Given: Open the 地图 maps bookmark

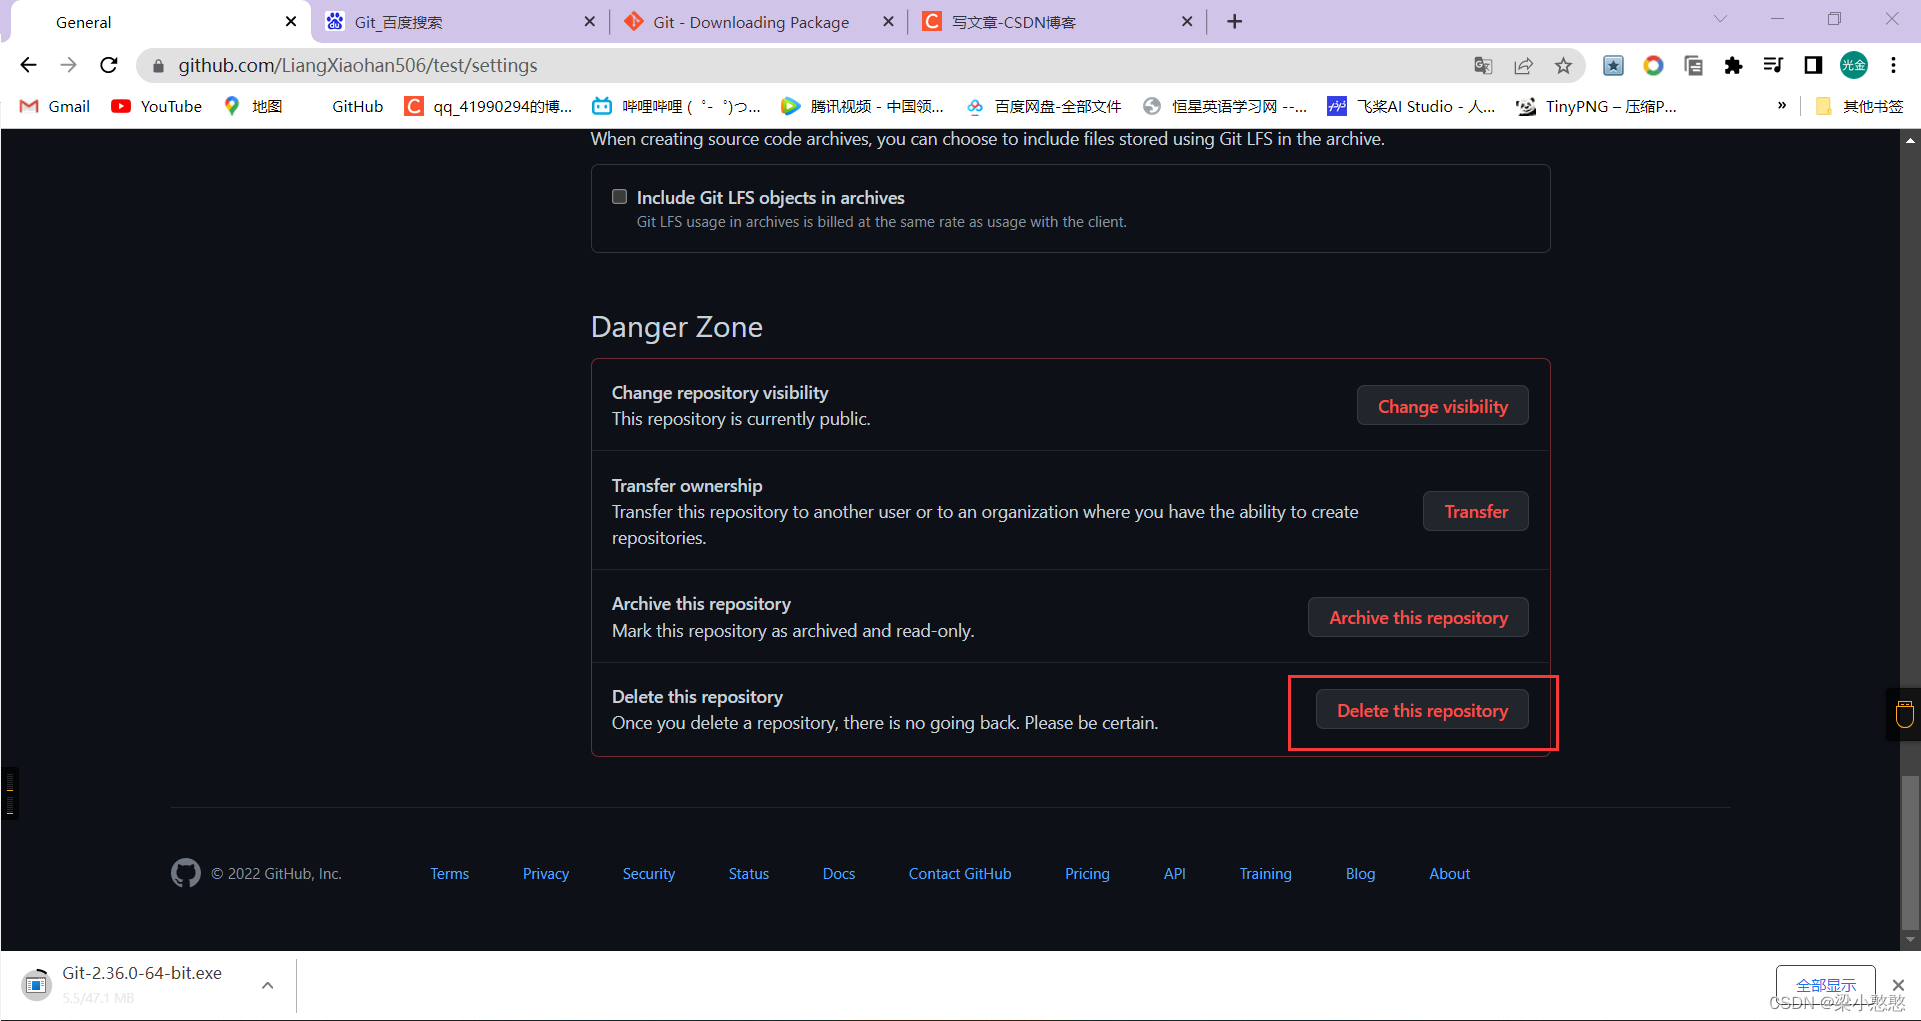Looking at the screenshot, I should 253,106.
